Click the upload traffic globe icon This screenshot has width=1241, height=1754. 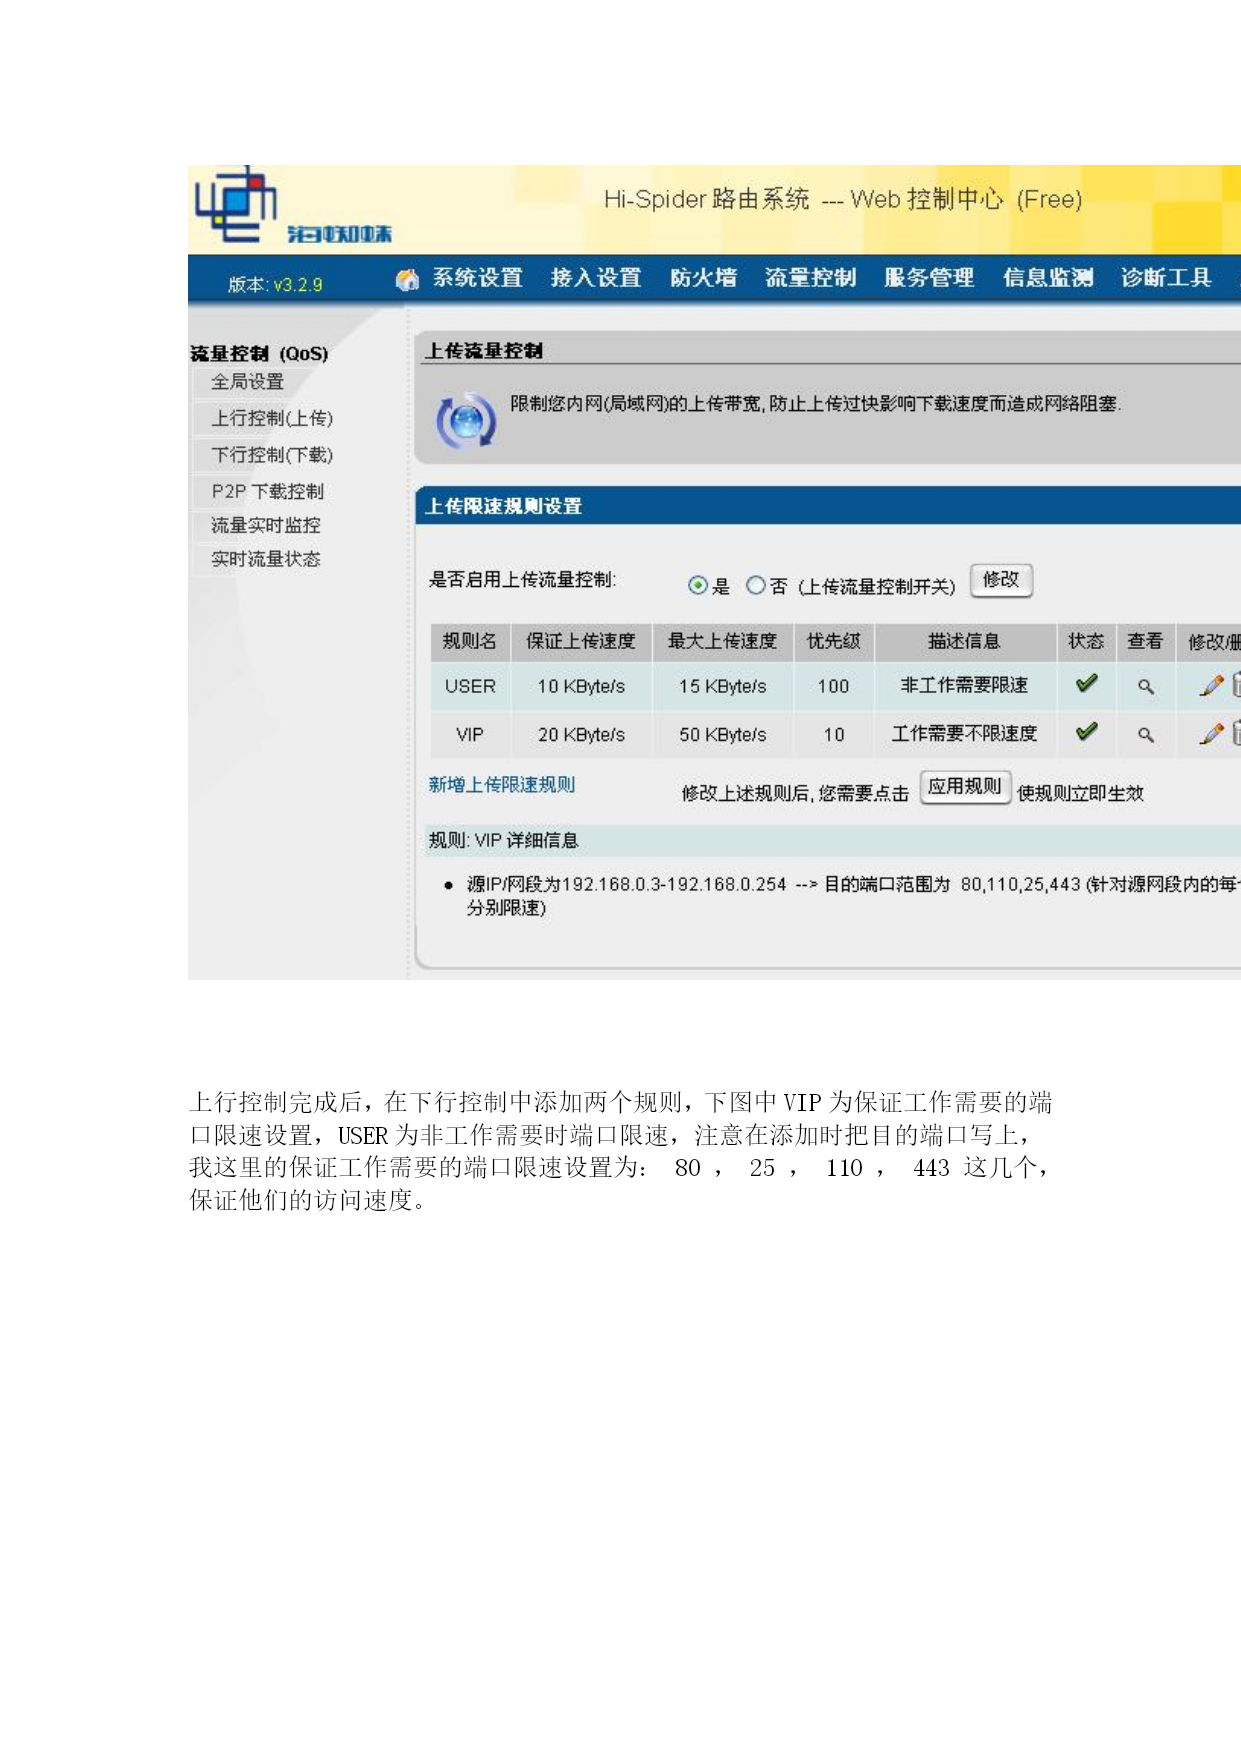coord(466,421)
